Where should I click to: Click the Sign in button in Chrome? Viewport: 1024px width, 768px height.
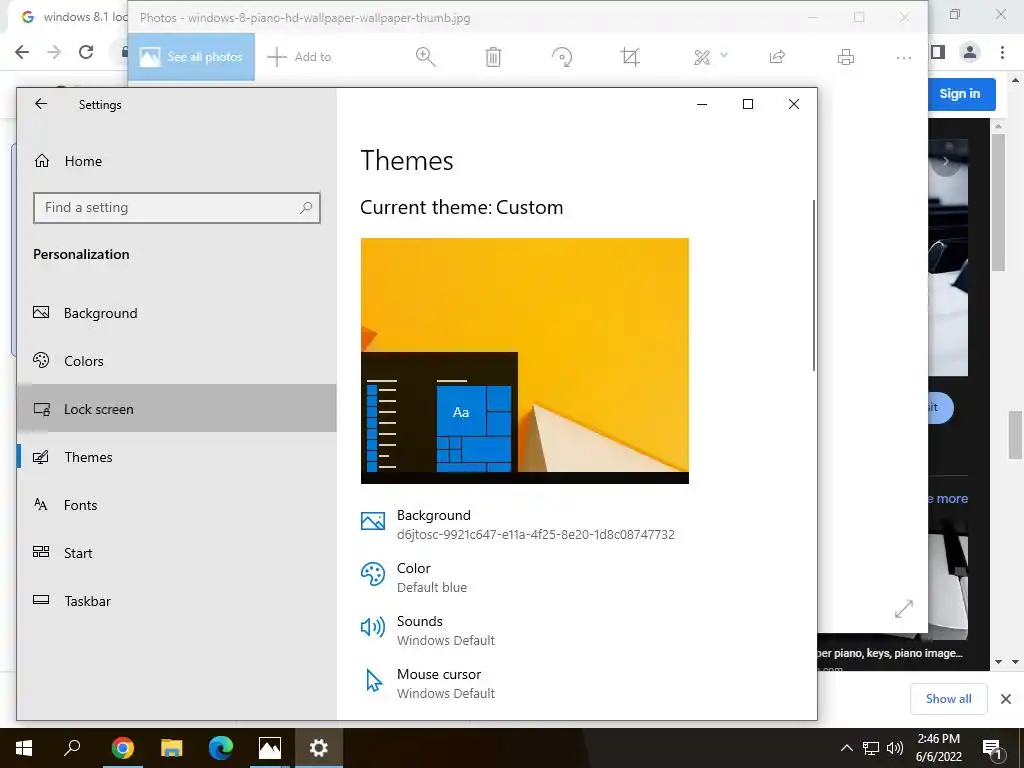960,94
